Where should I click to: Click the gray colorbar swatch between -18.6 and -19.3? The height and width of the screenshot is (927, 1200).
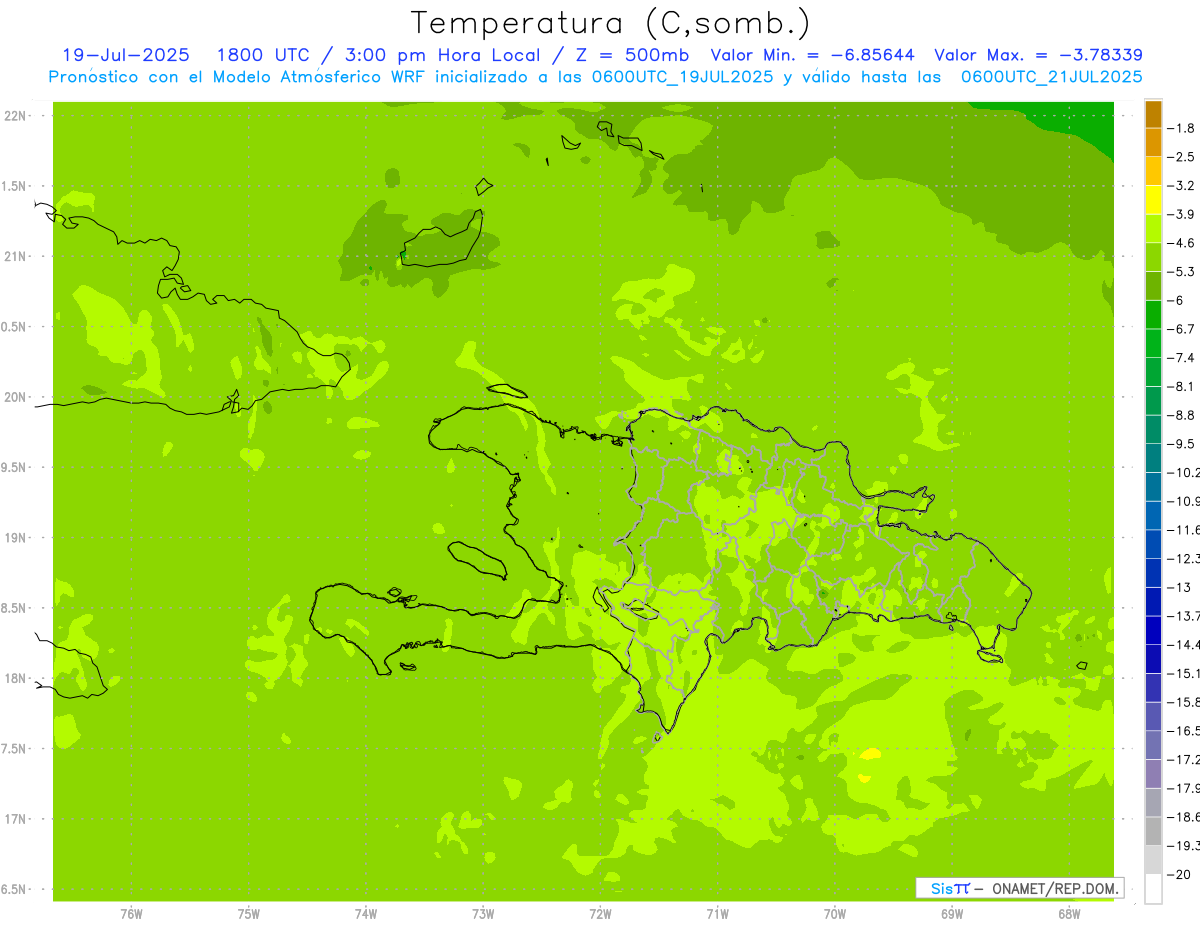(1153, 831)
